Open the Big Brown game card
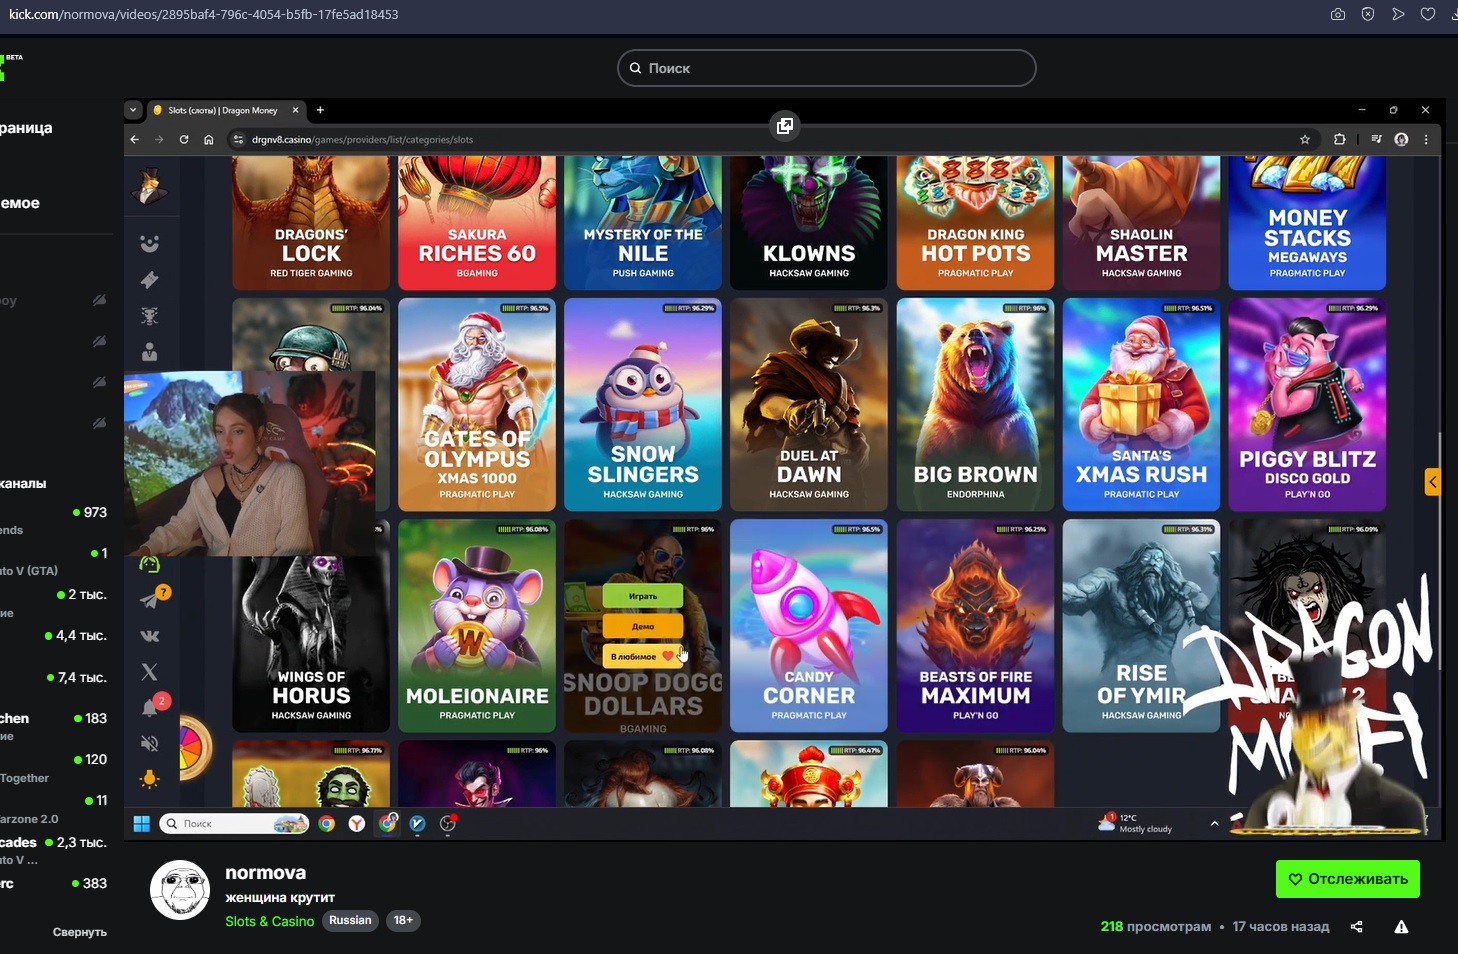Screen dimensions: 1458x954 click(976, 404)
